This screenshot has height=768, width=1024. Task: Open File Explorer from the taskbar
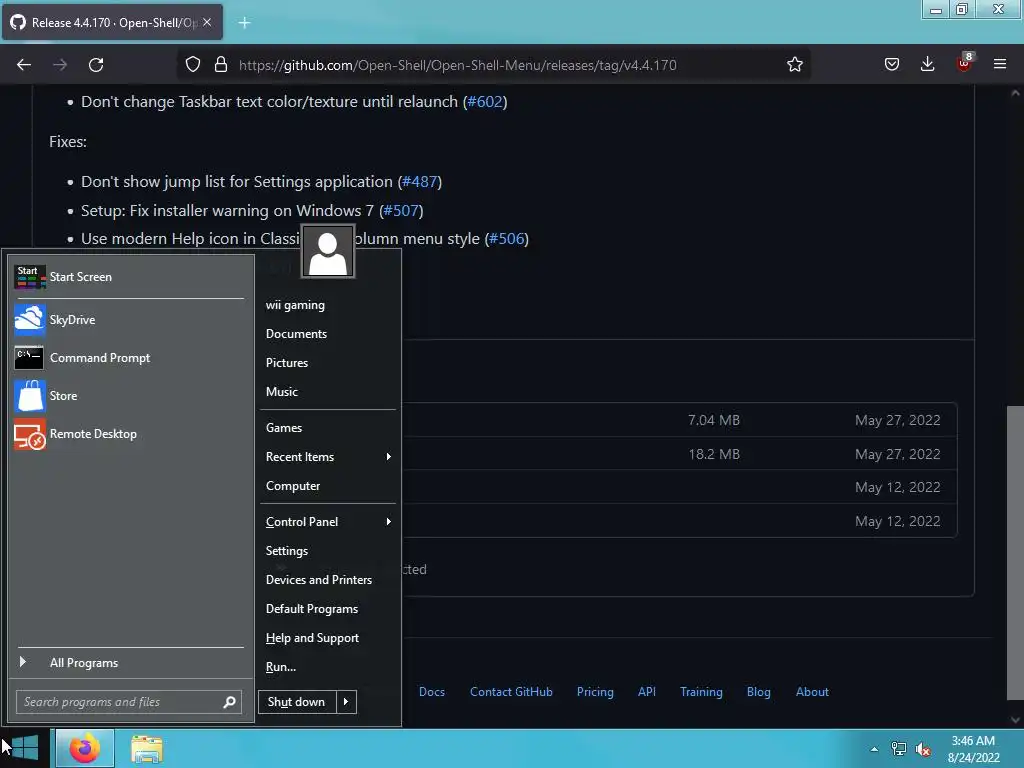point(146,748)
